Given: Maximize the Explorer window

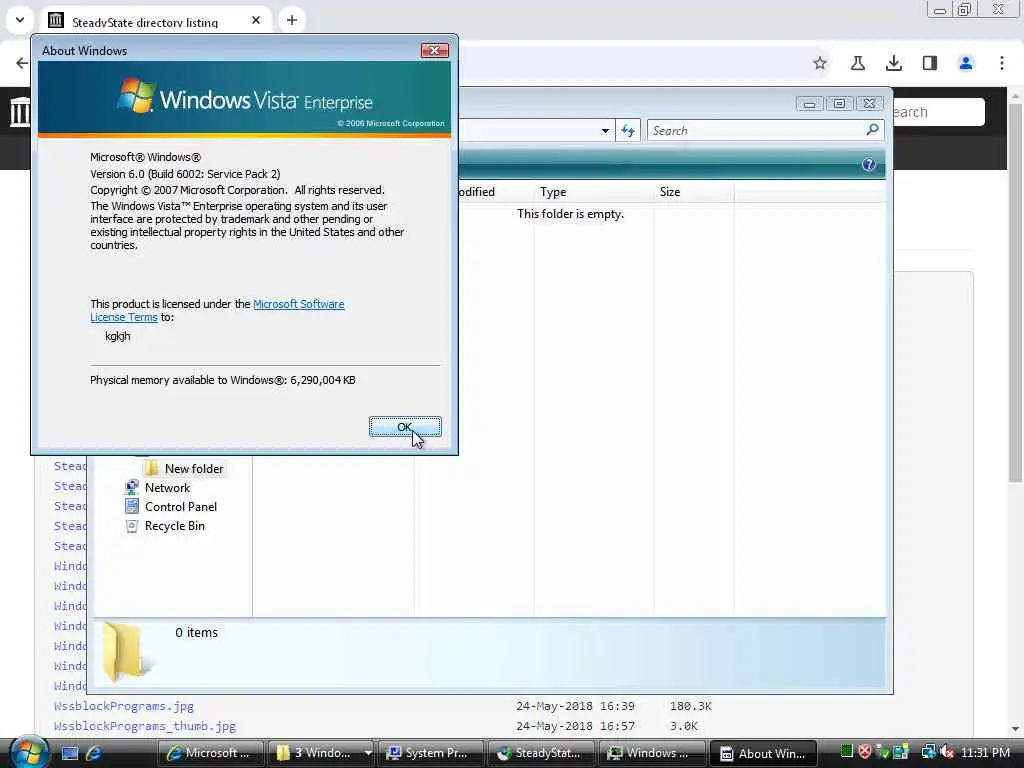Looking at the screenshot, I should 839,104.
